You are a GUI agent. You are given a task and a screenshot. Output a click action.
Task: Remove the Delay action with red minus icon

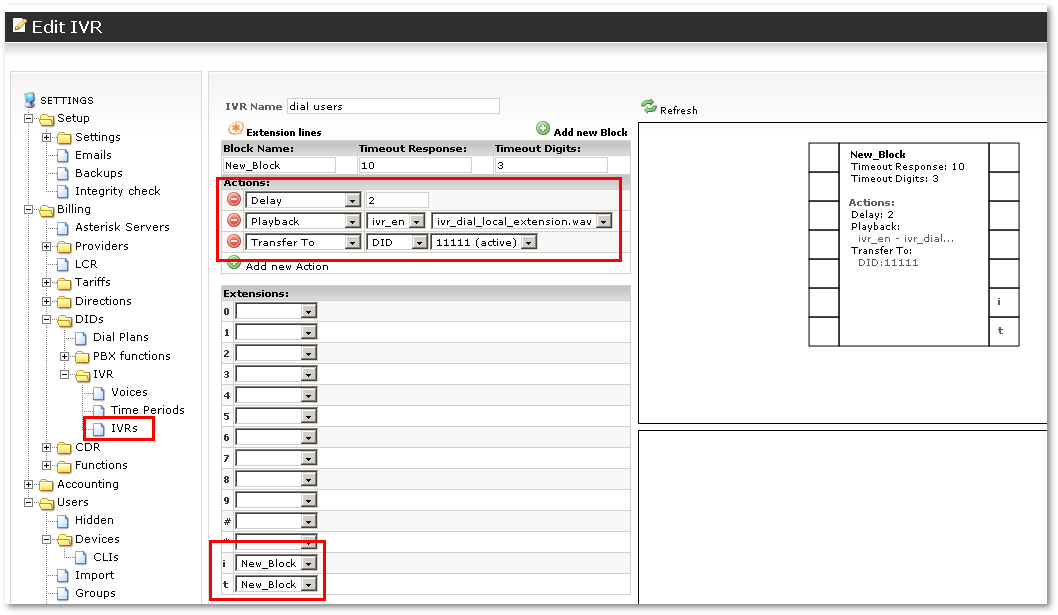(x=234, y=200)
